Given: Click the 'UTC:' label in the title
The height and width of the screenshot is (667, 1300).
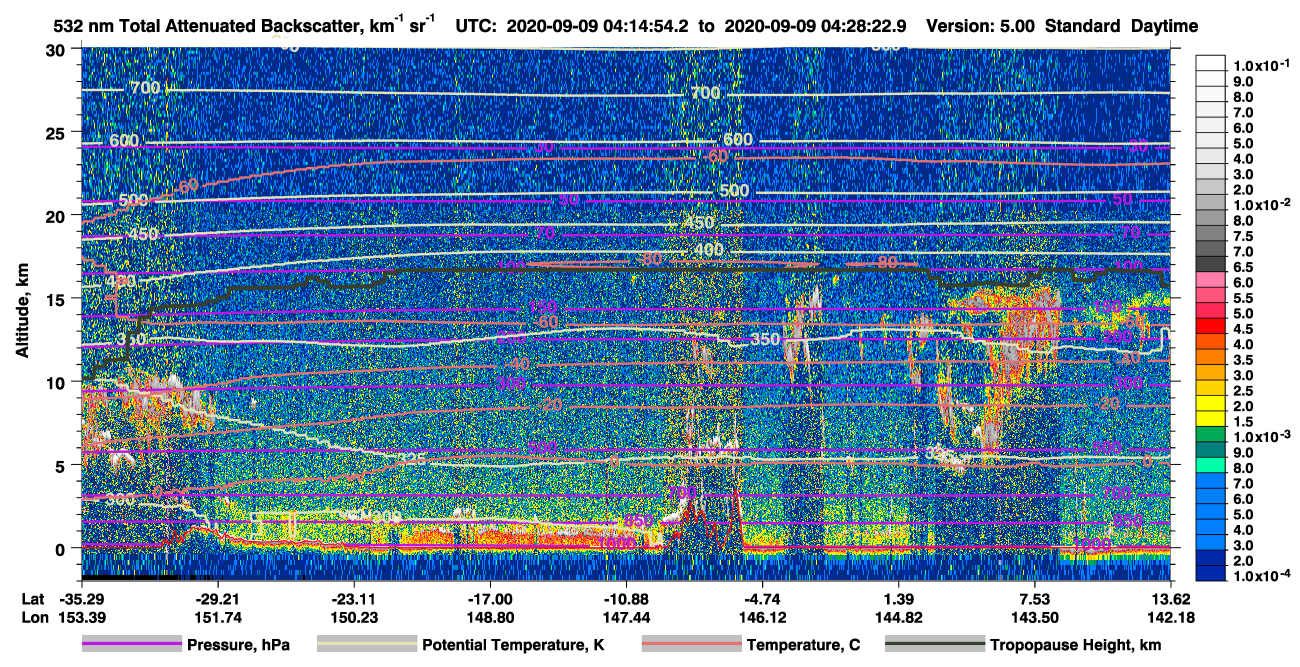Looking at the screenshot, I should [475, 27].
